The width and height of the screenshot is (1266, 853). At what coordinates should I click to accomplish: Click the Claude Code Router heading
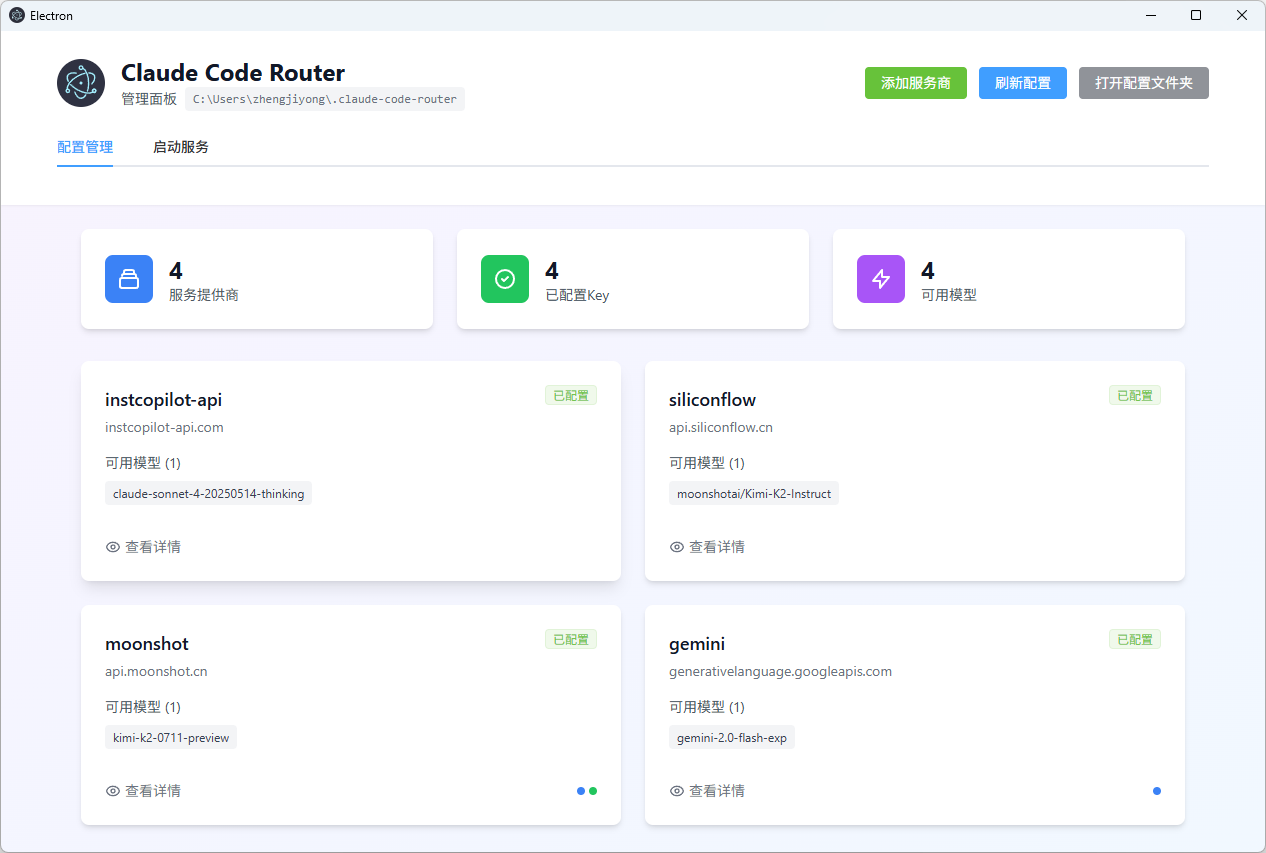click(233, 73)
